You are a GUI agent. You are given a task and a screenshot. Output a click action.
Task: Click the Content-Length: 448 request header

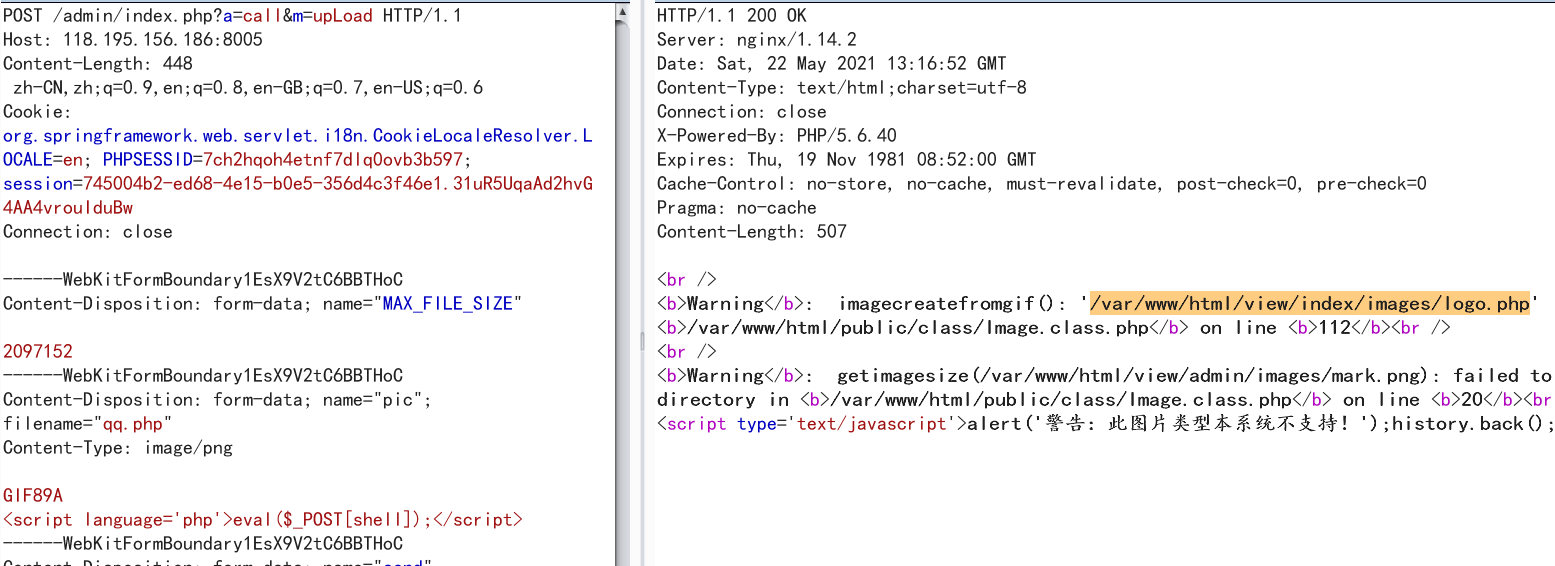pos(98,64)
